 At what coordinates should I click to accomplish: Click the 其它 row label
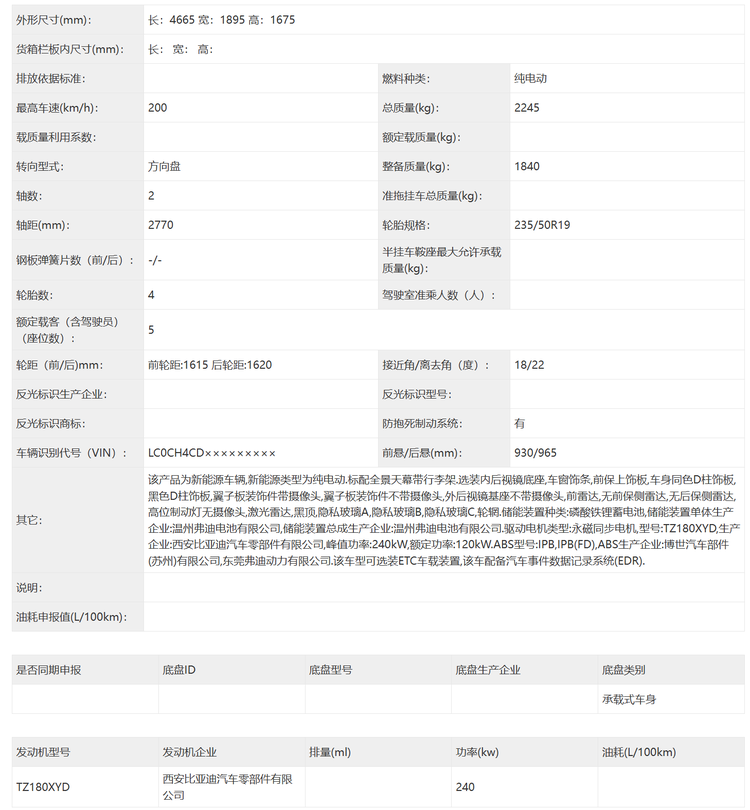tap(28, 520)
